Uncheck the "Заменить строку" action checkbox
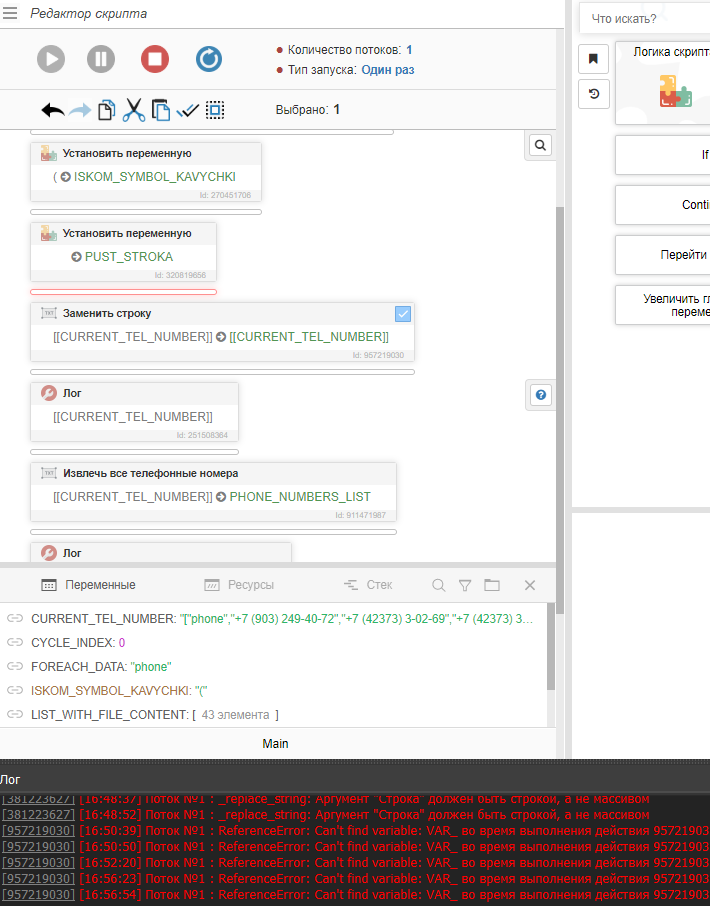The width and height of the screenshot is (710, 906). 403,314
